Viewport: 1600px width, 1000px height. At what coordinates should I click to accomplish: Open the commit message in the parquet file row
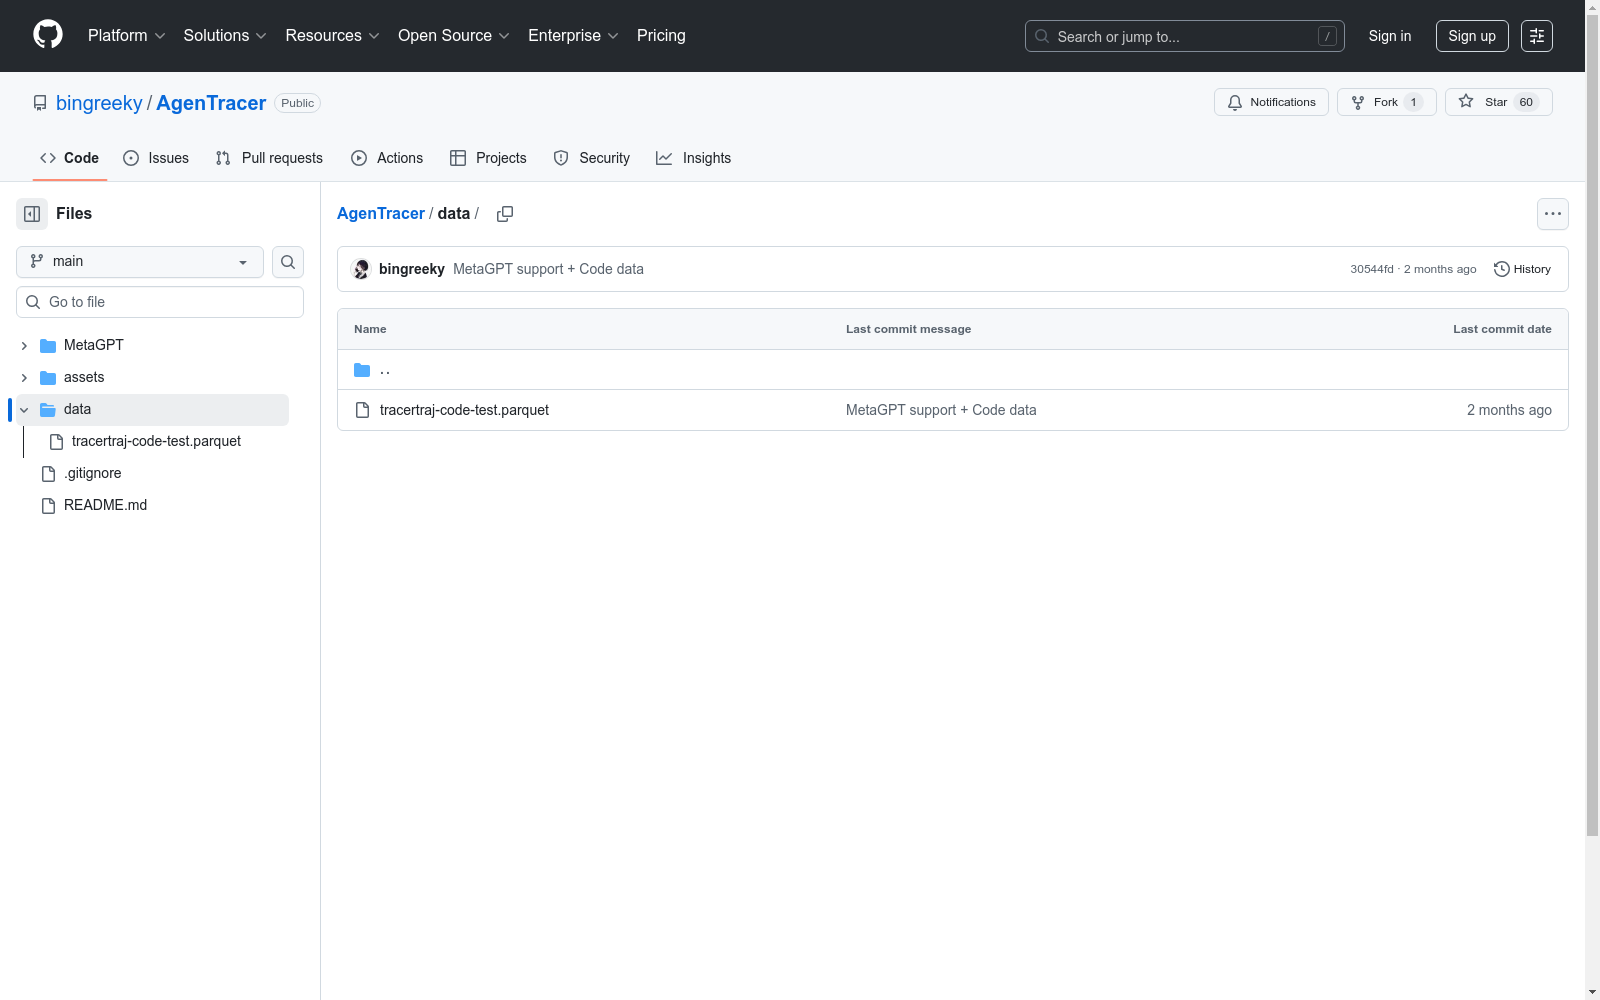pos(941,410)
